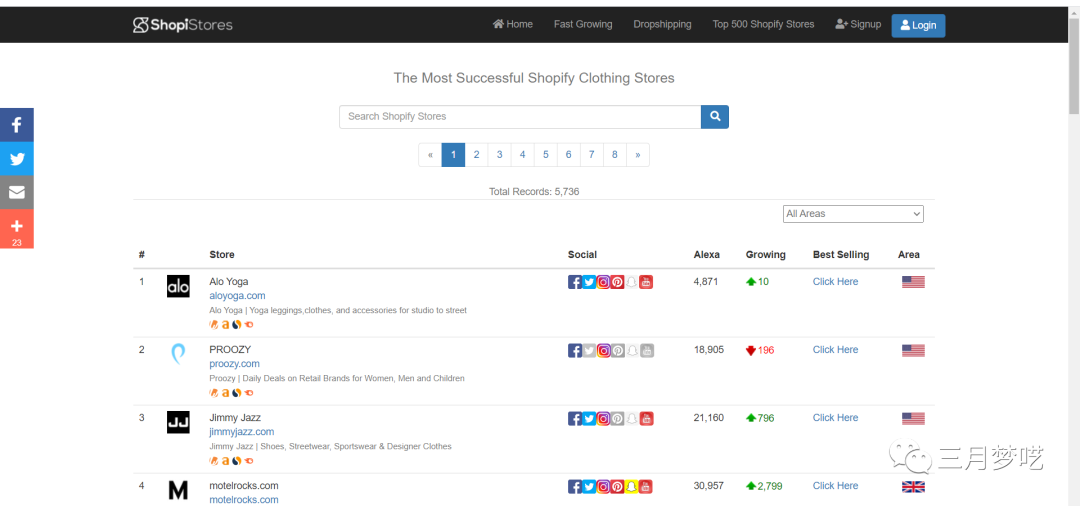The height and width of the screenshot is (506, 1080).
Task: Open PROOZY's Facebook icon
Action: tap(575, 350)
